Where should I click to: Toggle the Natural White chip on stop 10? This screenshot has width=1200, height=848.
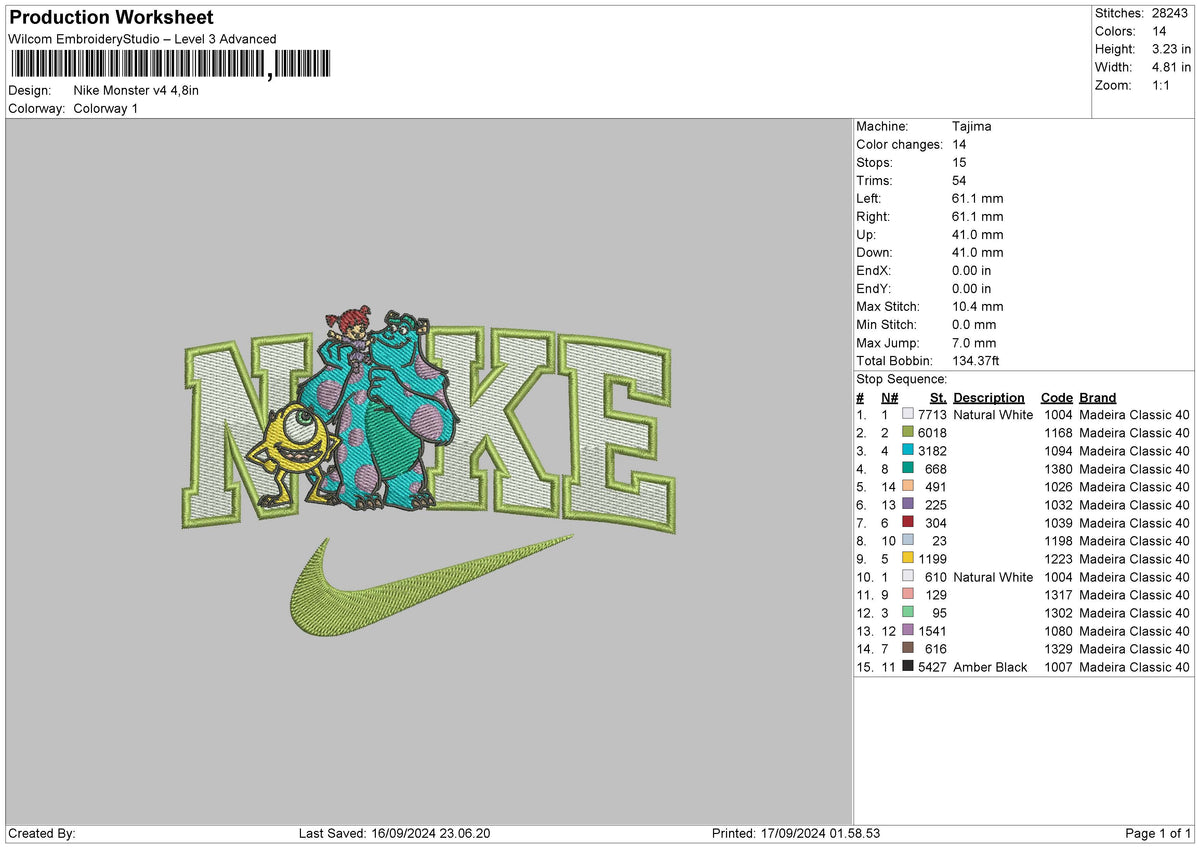pyautogui.click(x=909, y=577)
